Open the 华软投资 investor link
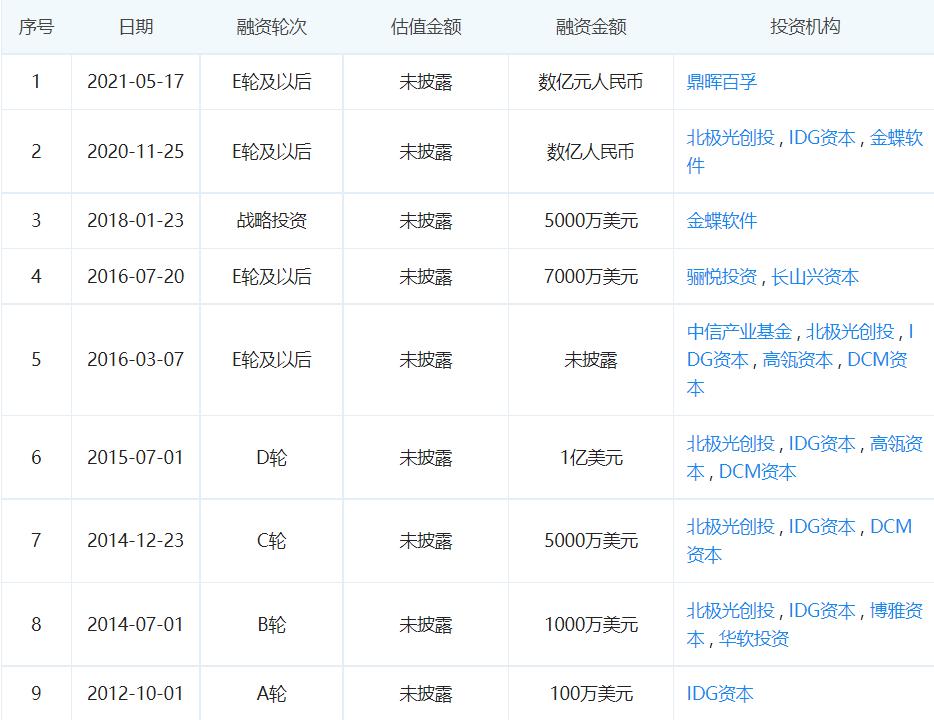This screenshot has width=934, height=720. (x=754, y=638)
